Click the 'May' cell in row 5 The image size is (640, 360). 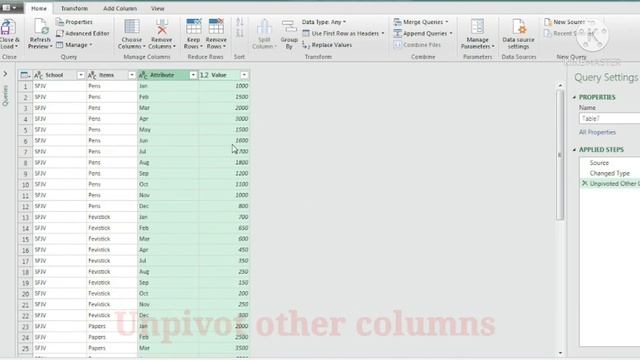[168, 130]
